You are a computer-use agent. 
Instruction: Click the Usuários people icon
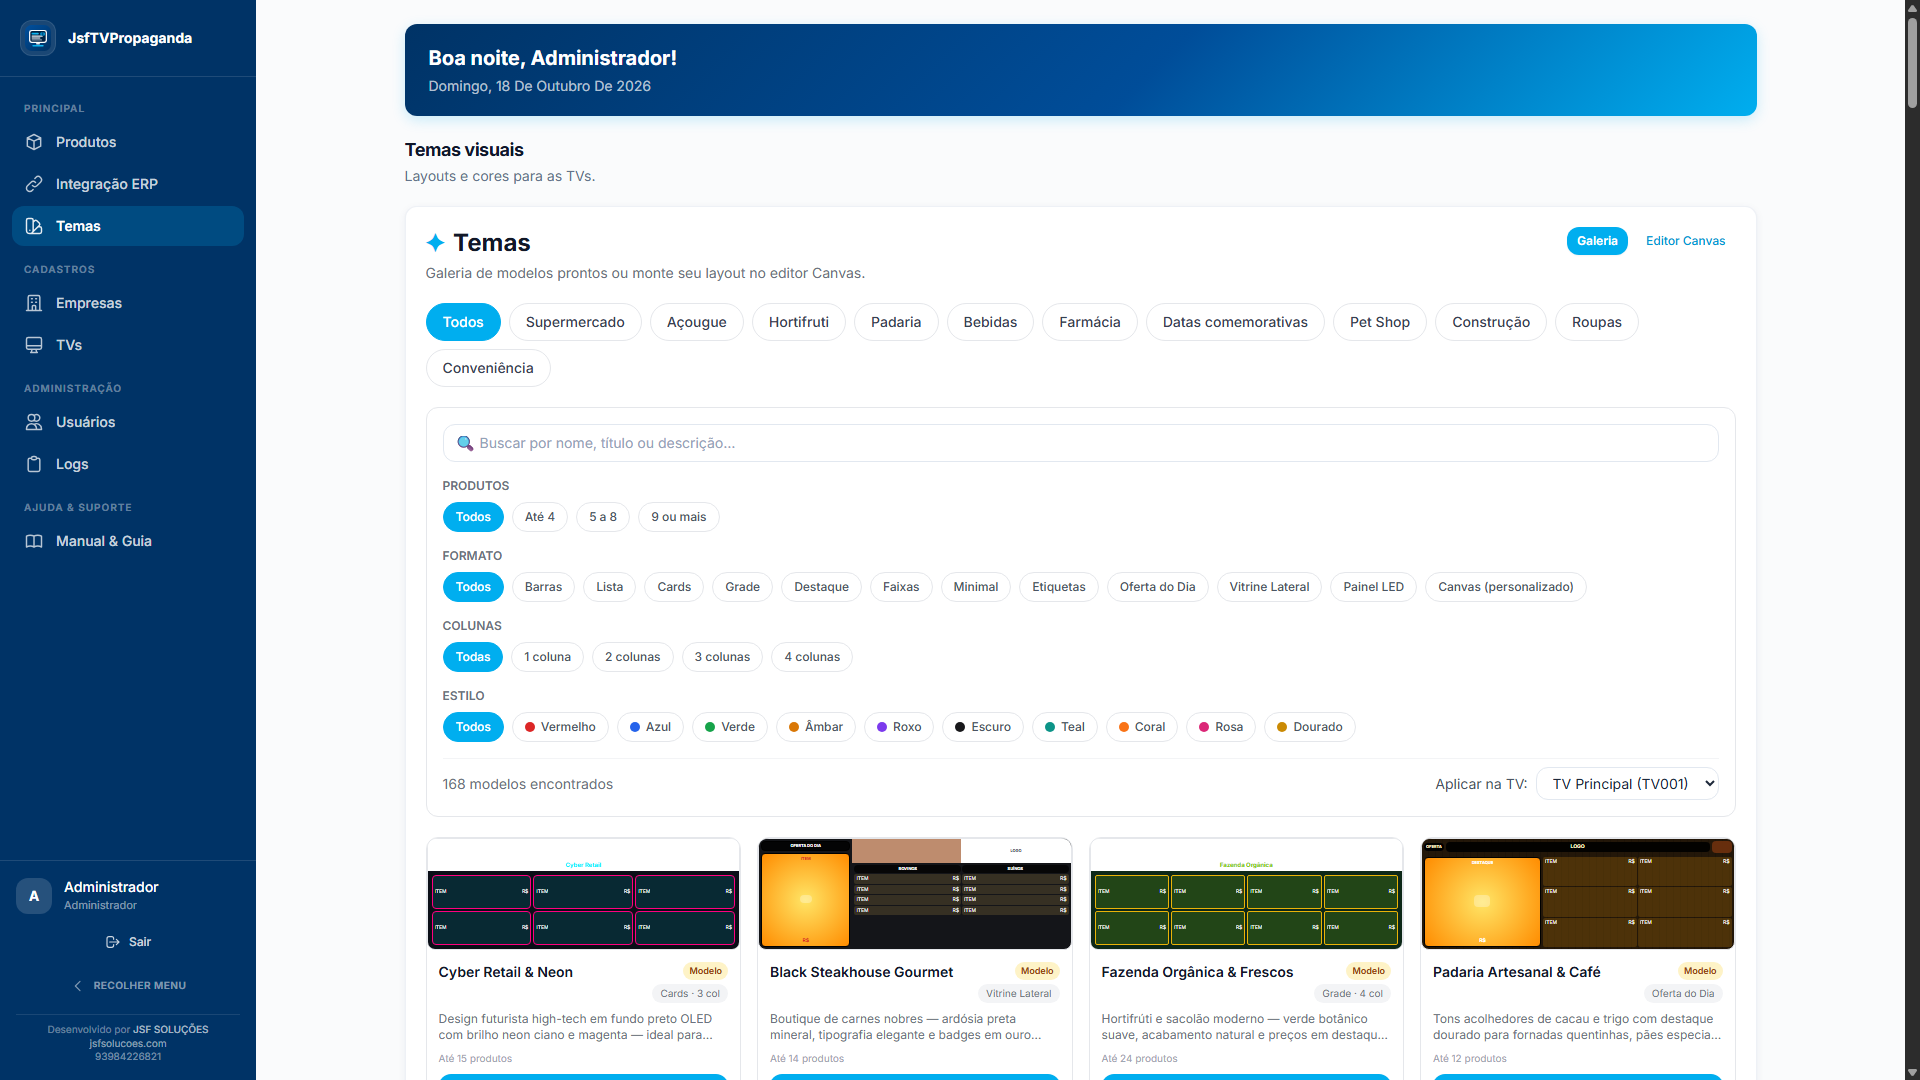pyautogui.click(x=34, y=422)
